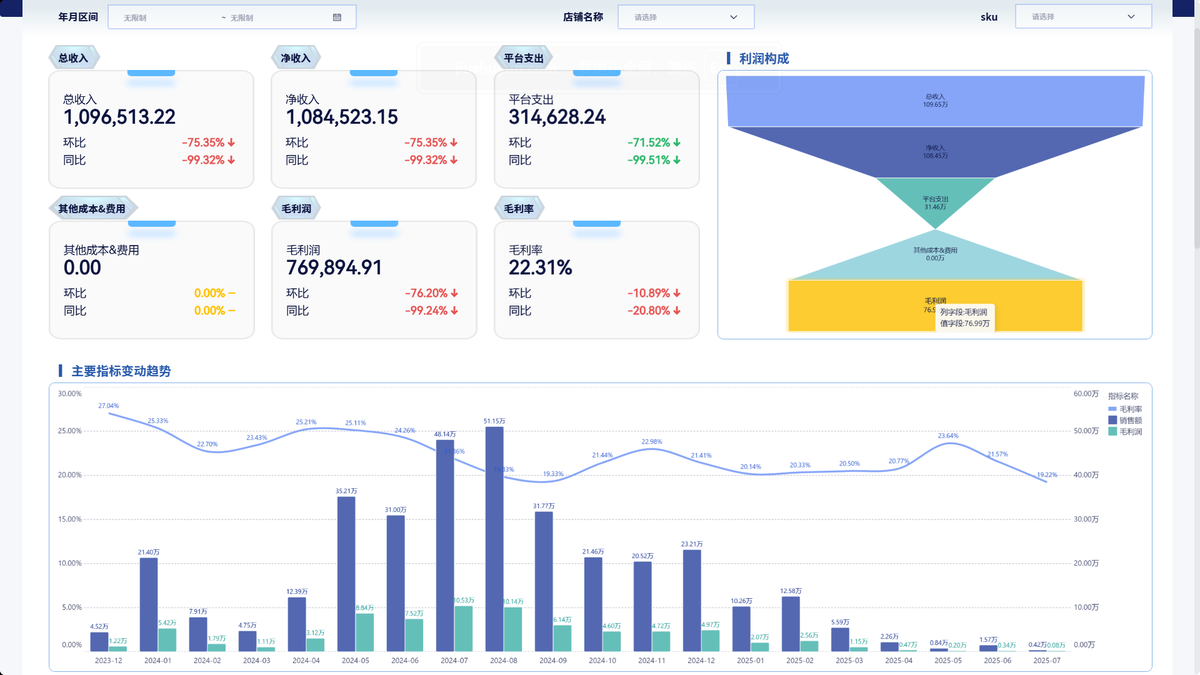Expand the 店铺名称 dropdown chevron
This screenshot has width=1200, height=675.
734,17
